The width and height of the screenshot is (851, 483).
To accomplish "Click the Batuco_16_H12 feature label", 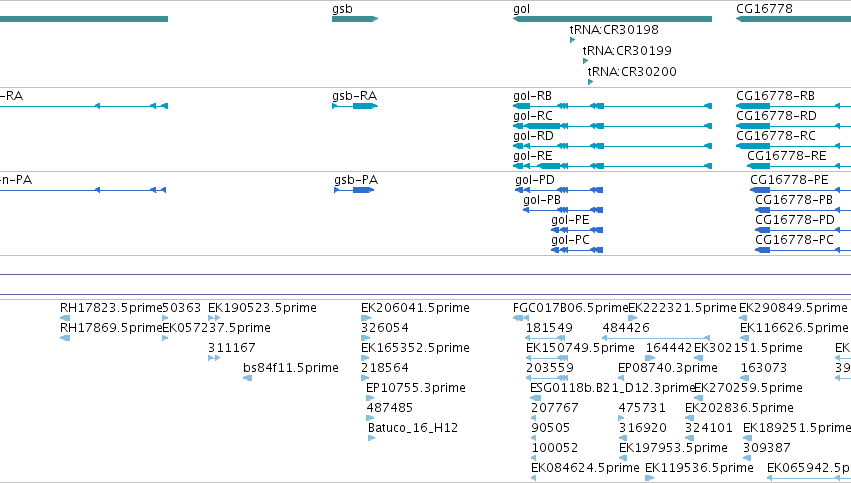I will point(413,429).
